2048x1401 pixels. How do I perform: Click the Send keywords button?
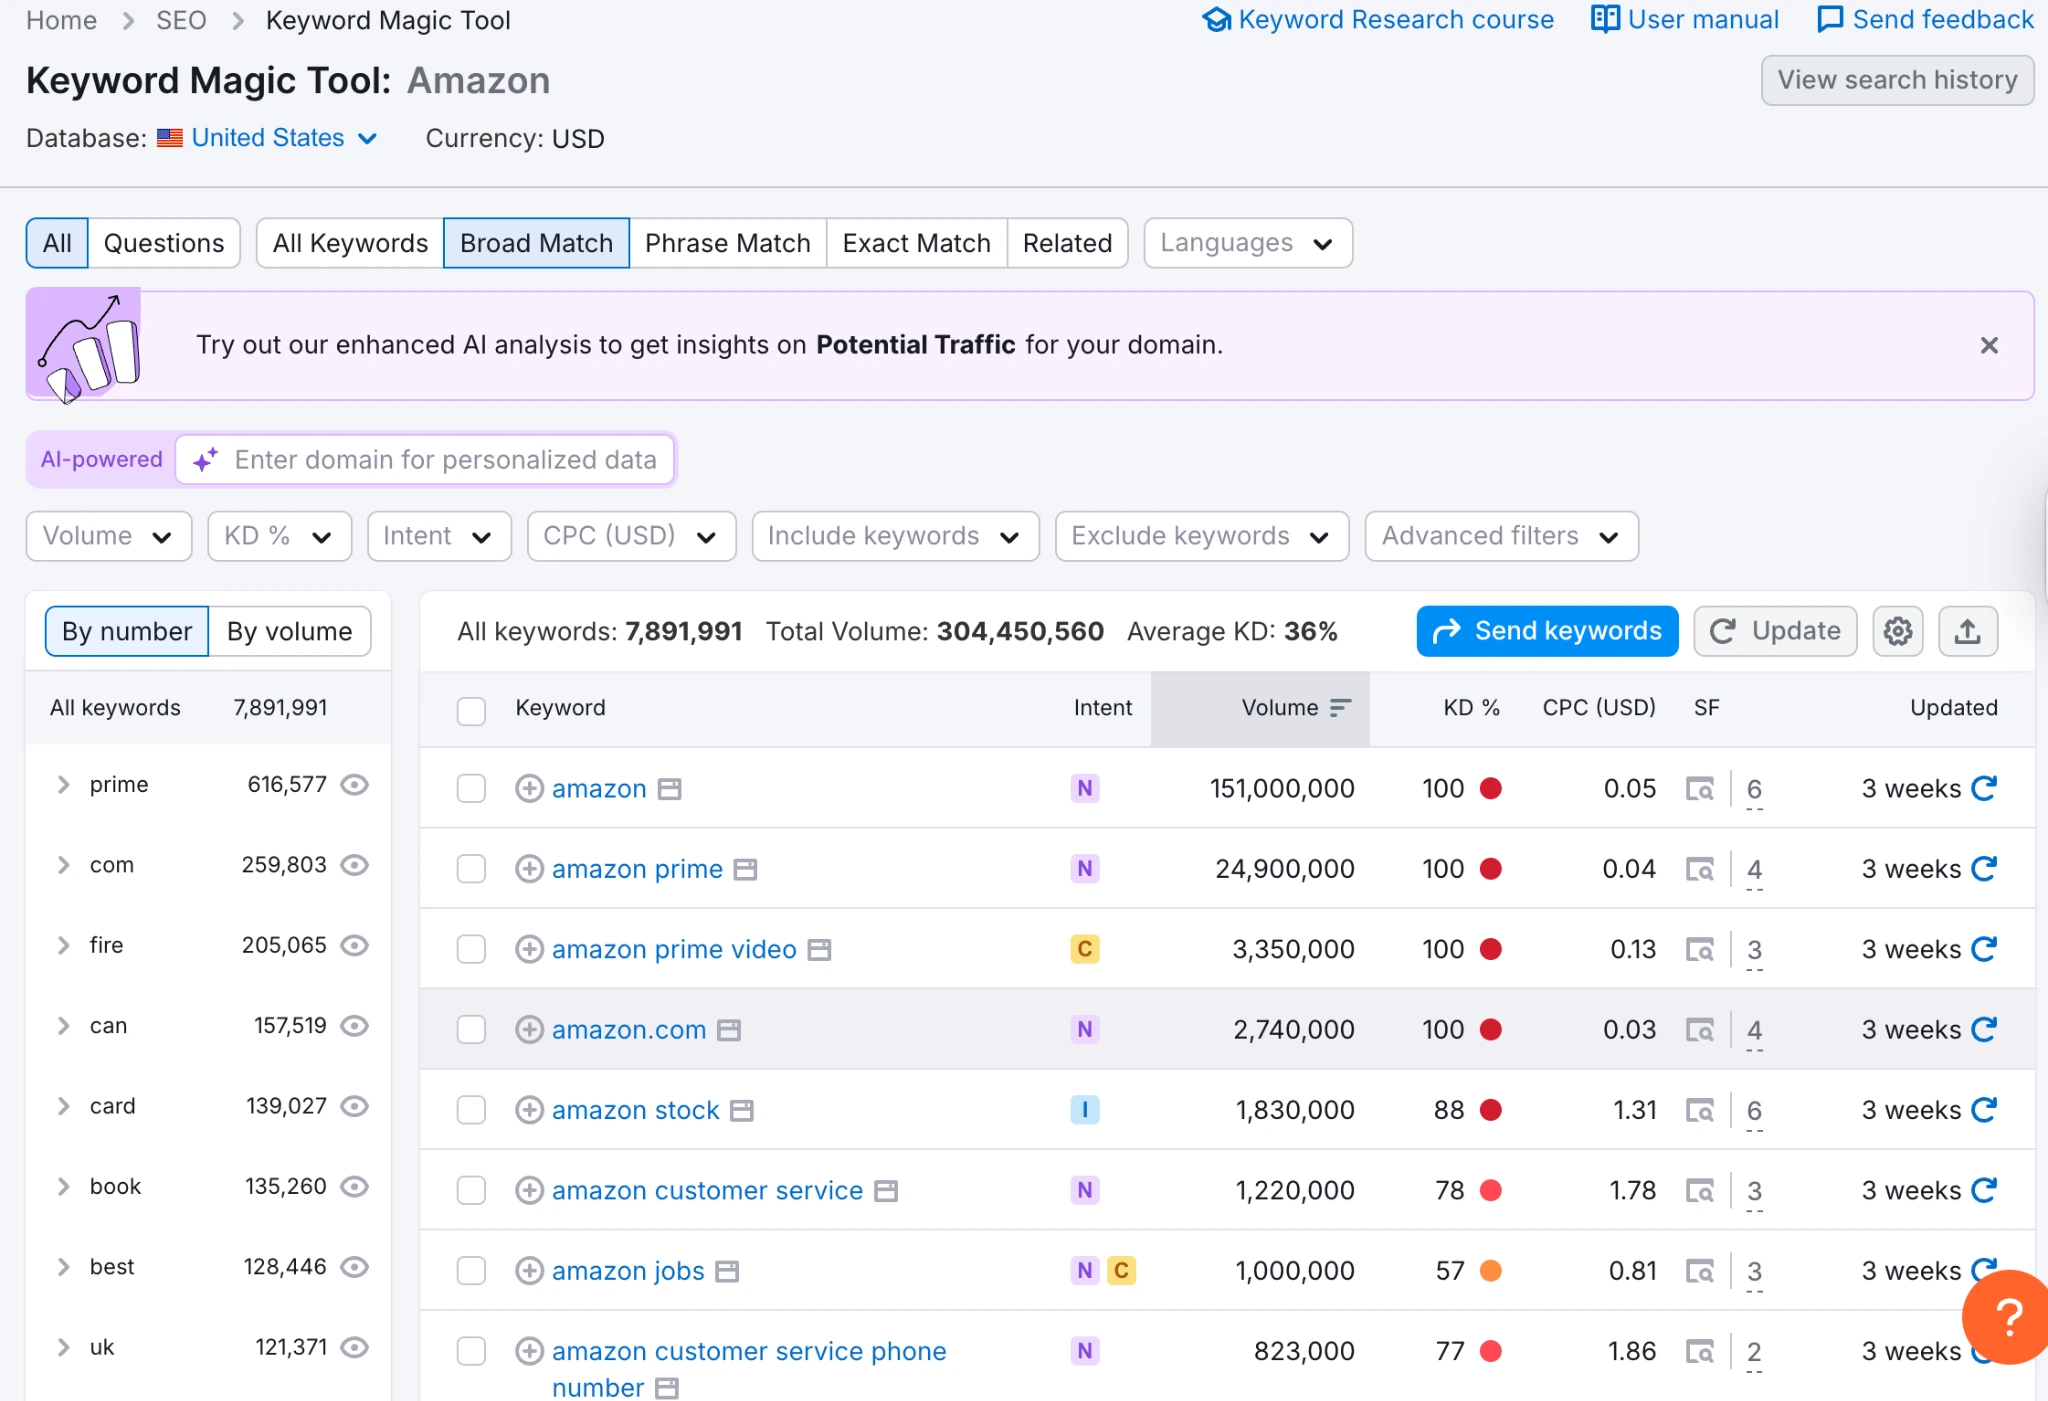1548,631
